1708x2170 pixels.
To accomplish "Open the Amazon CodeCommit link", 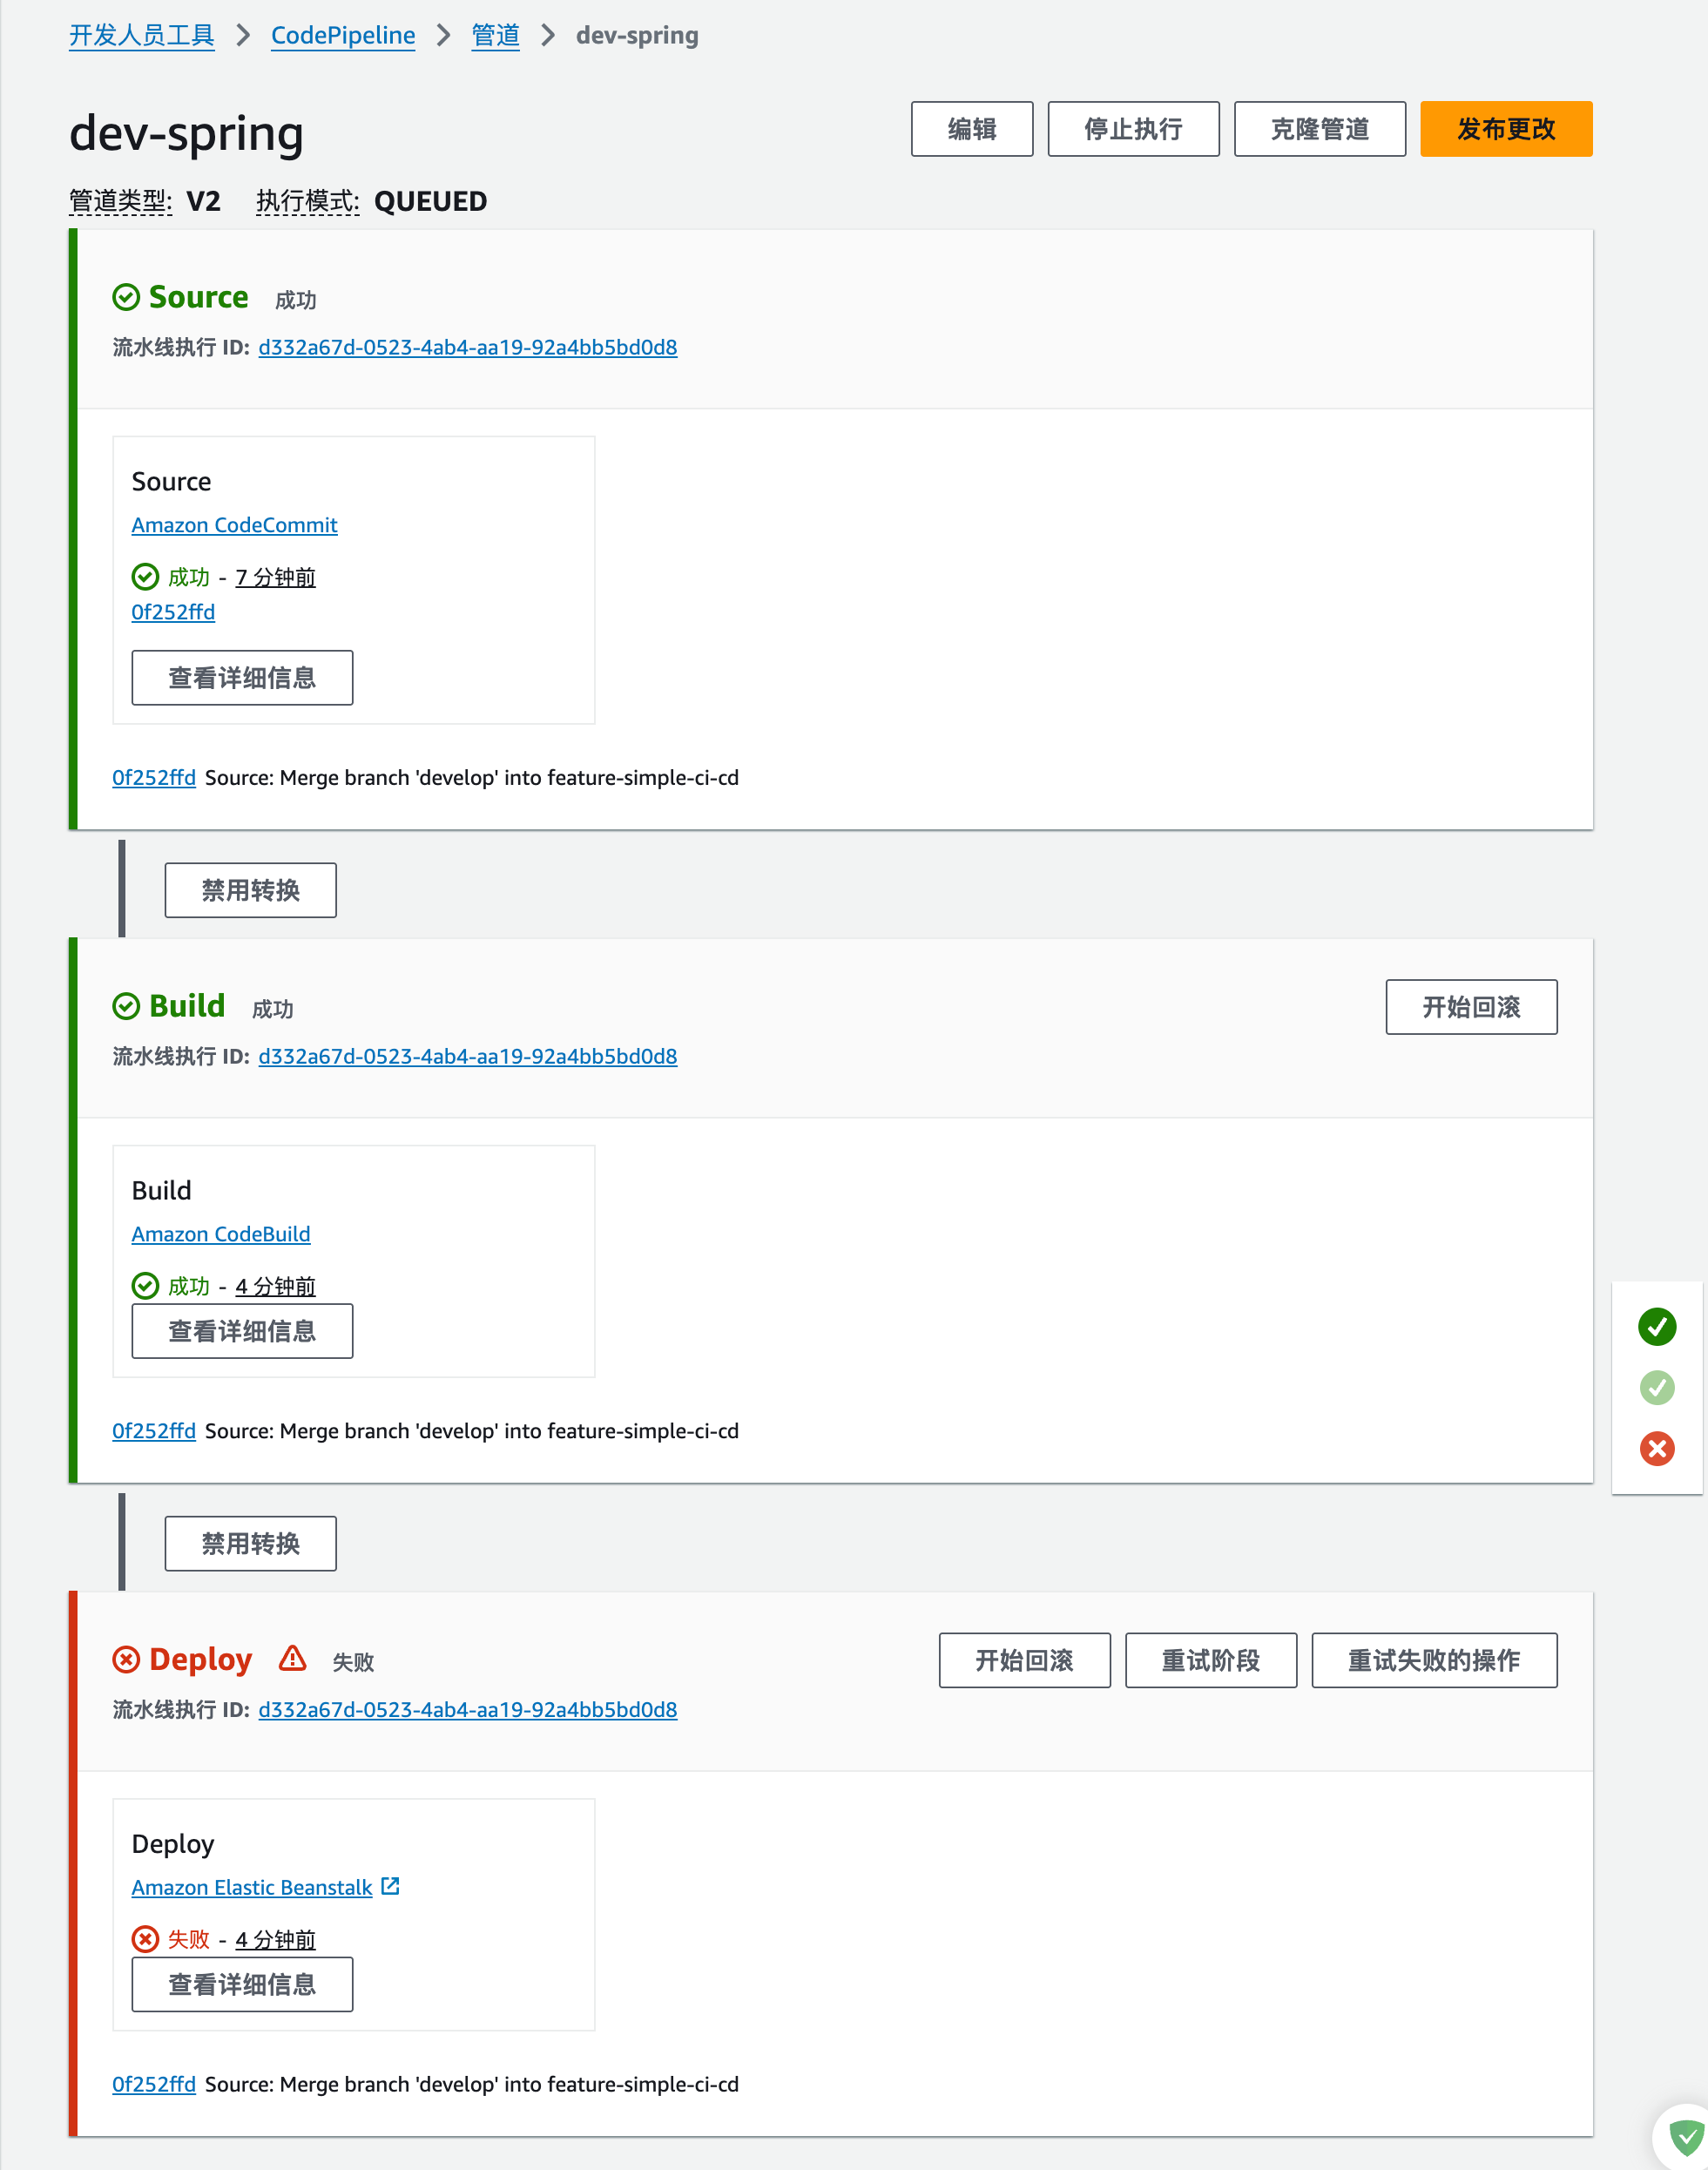I will [x=234, y=525].
